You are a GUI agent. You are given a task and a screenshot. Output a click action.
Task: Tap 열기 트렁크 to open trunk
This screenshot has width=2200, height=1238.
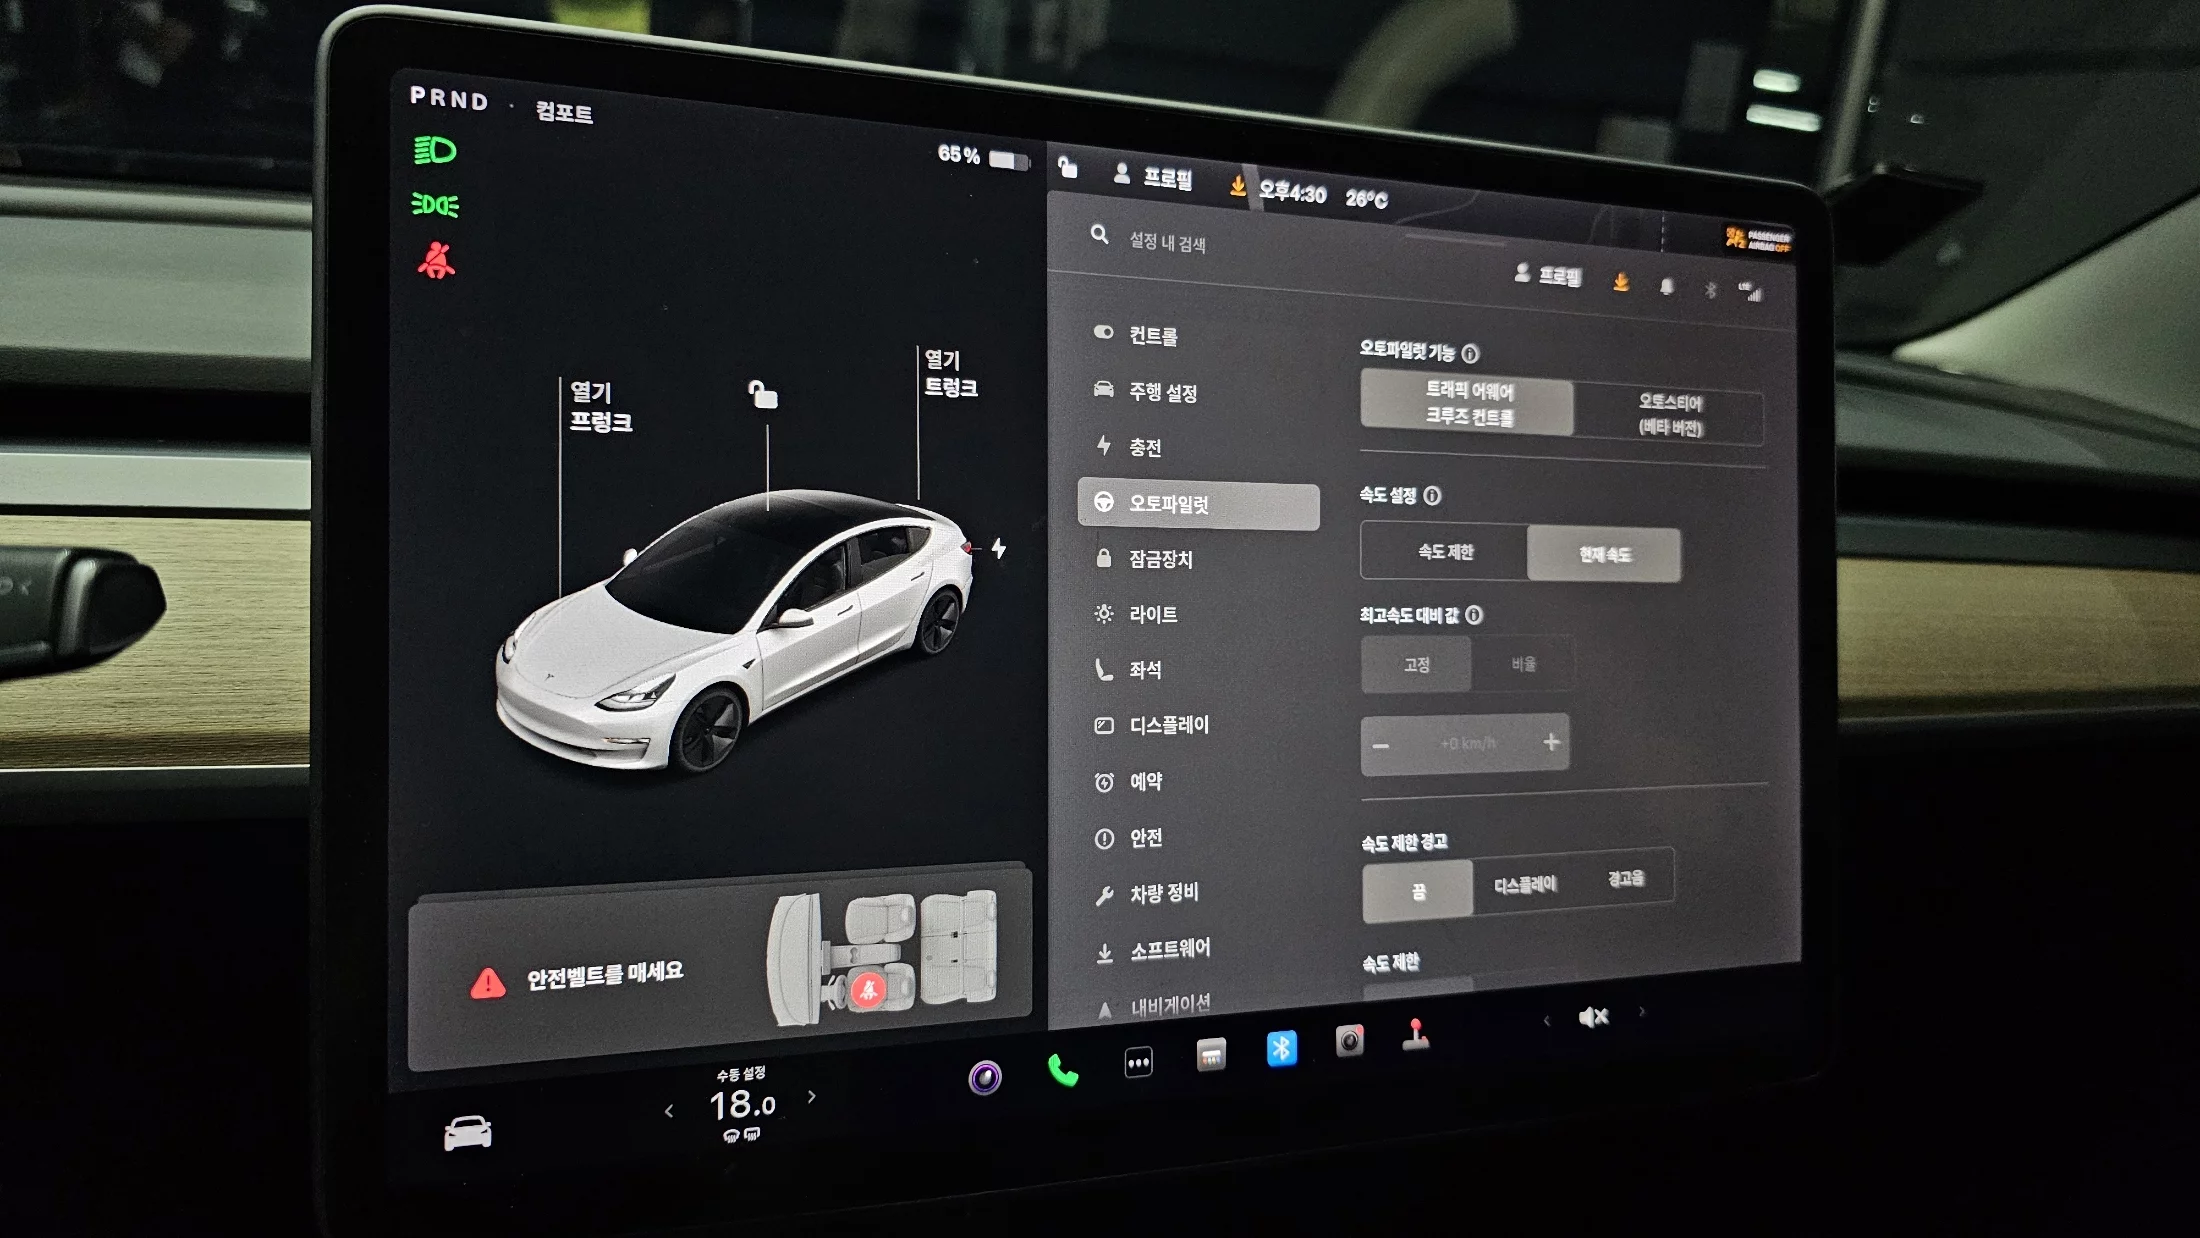[x=949, y=373]
